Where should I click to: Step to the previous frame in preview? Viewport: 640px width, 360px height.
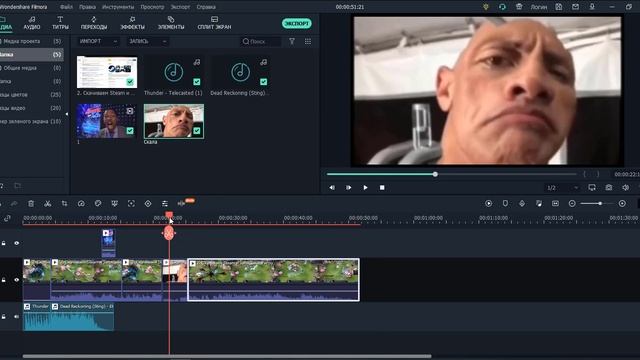coord(332,187)
